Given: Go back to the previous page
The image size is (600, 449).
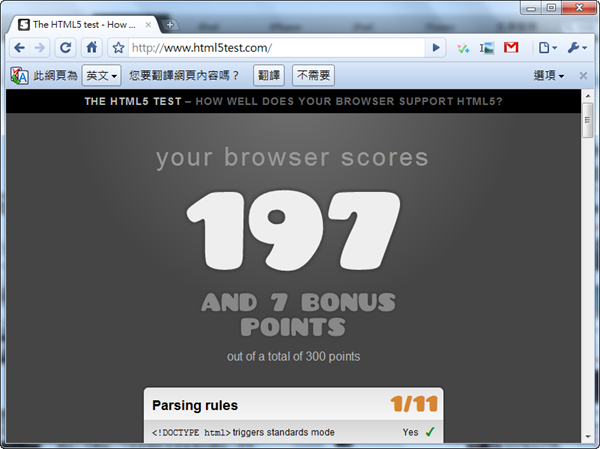Looking at the screenshot, I should [x=20, y=48].
